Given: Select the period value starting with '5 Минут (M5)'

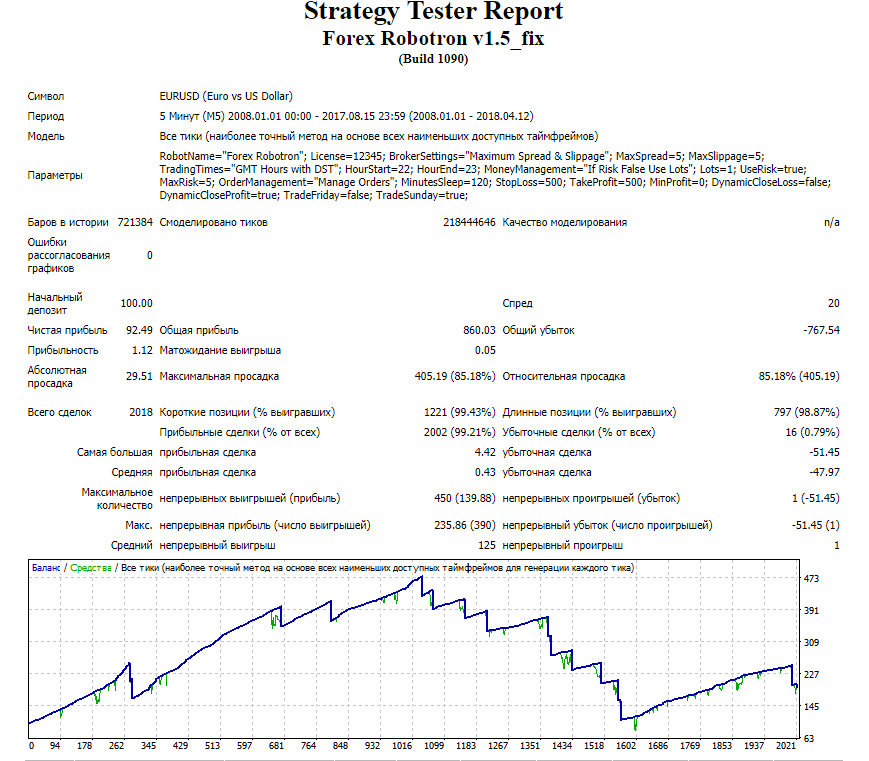Looking at the screenshot, I should coord(346,116).
